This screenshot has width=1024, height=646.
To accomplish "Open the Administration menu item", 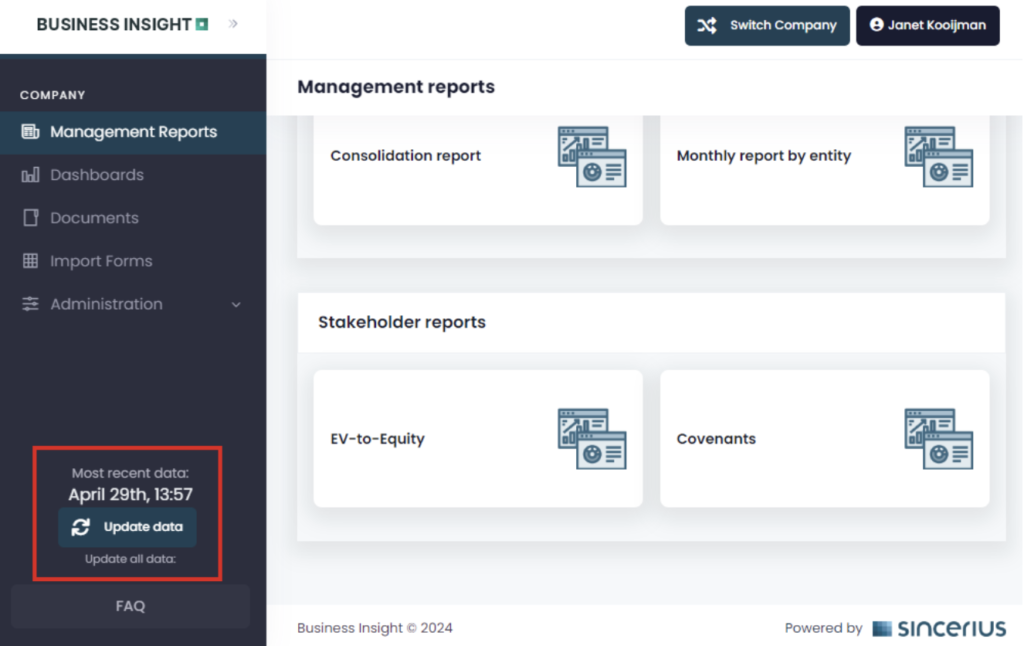I will 133,304.
